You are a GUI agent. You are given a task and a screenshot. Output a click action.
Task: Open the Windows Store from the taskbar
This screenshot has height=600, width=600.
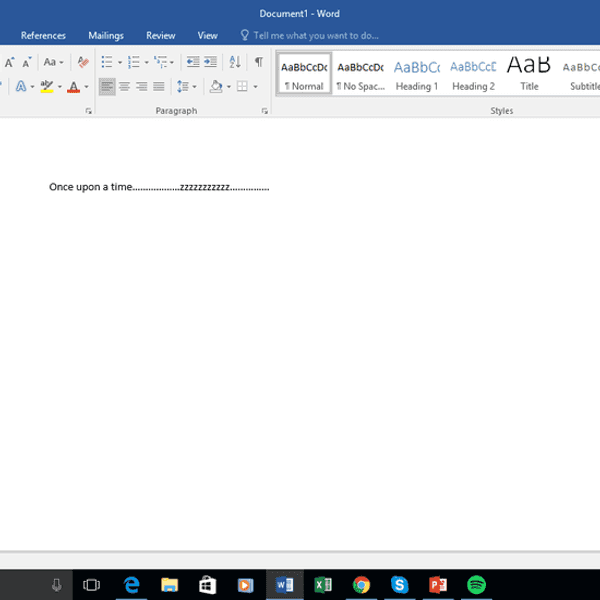click(x=208, y=585)
